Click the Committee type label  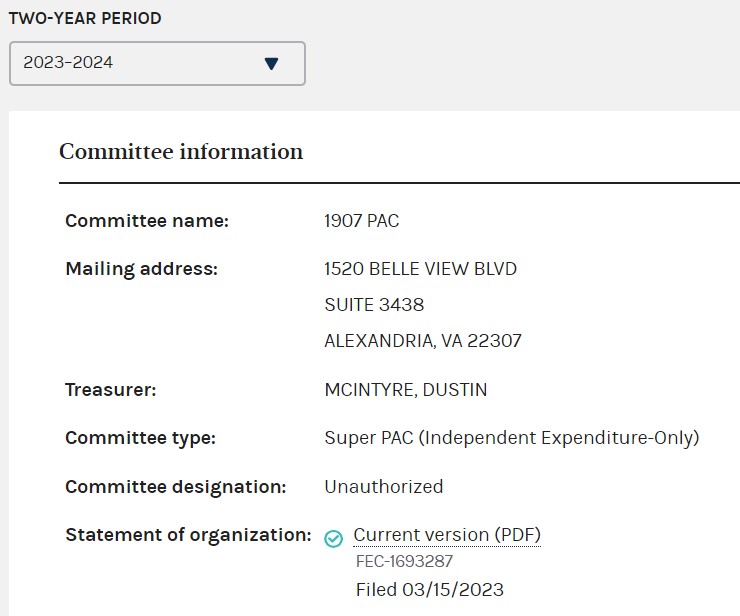click(140, 438)
